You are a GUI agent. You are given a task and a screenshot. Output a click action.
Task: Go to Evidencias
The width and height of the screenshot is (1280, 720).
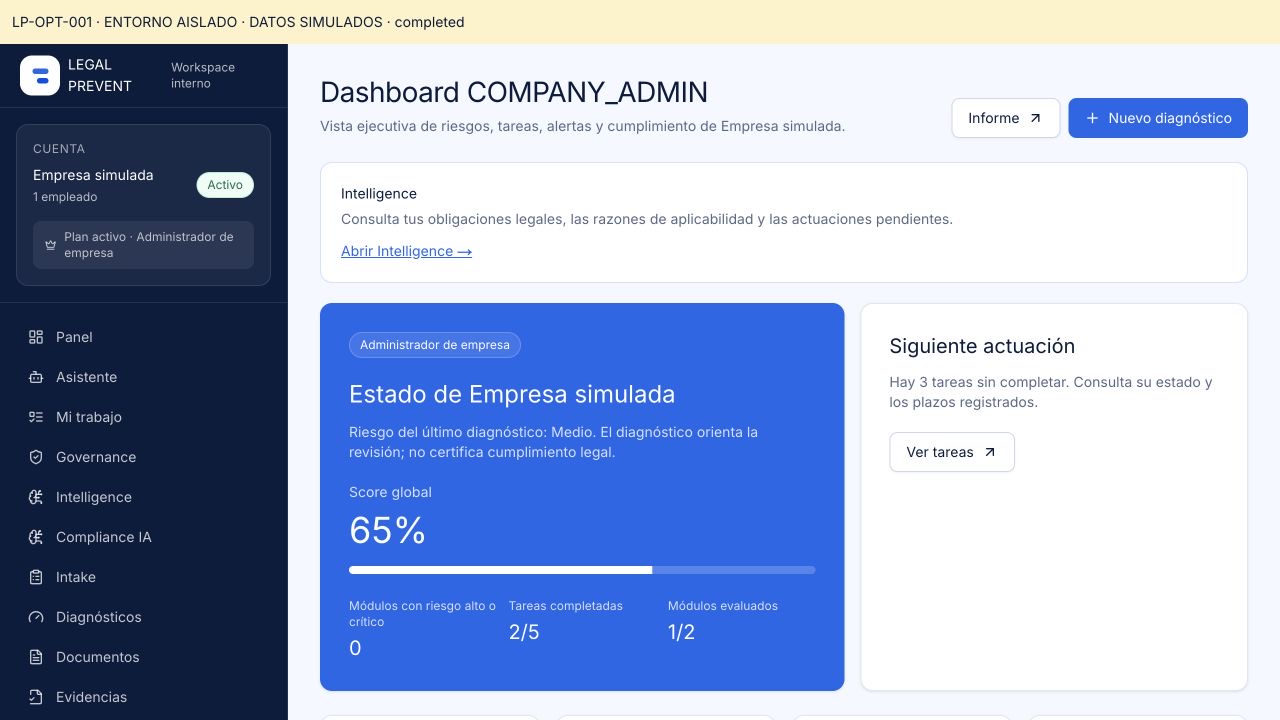pos(144,697)
